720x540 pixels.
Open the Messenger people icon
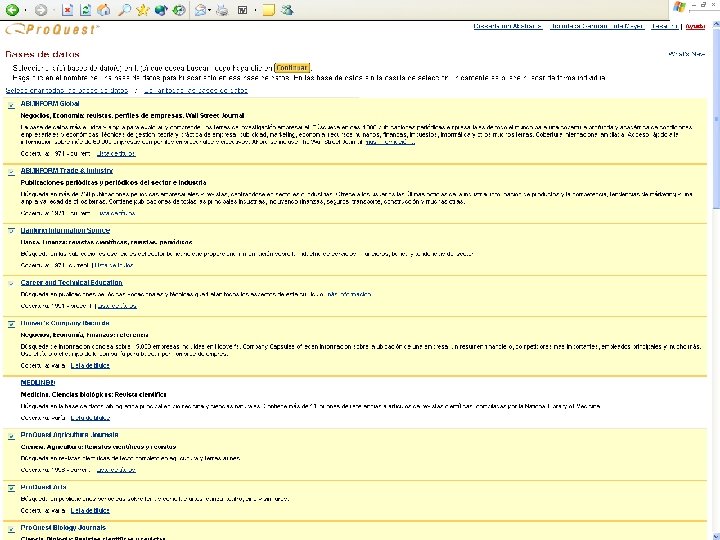287,10
